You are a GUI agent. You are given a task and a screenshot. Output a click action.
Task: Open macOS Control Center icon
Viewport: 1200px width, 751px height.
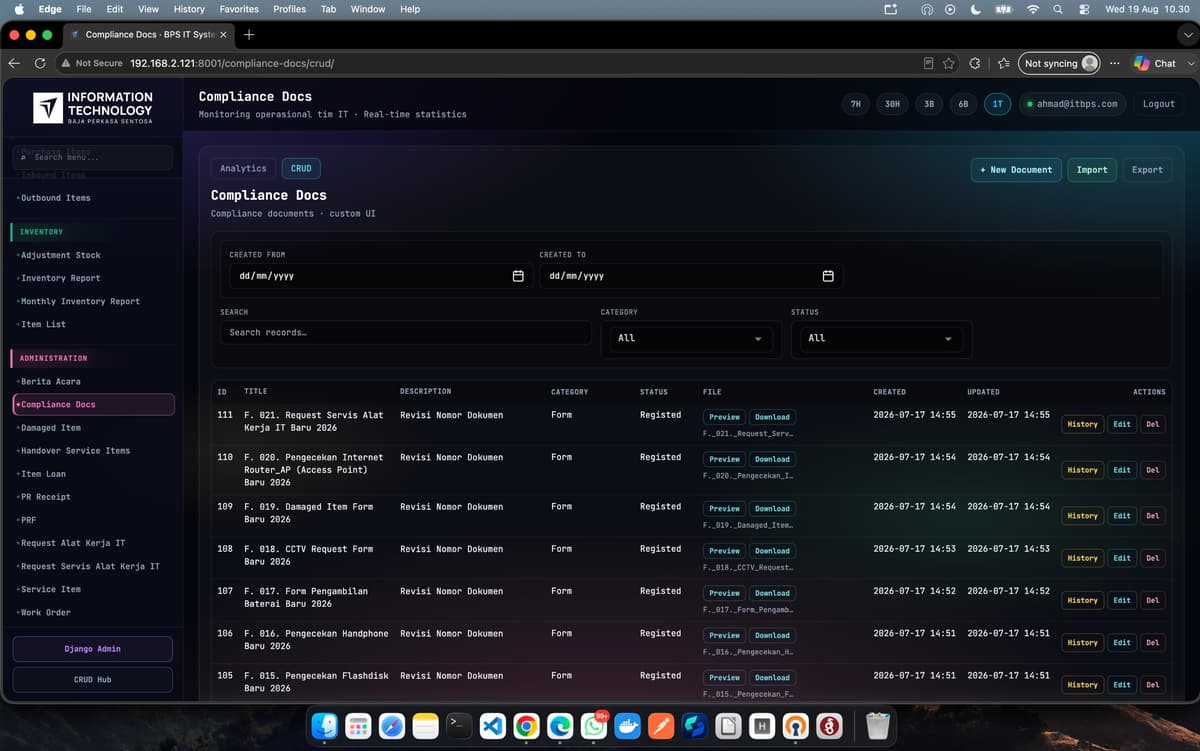point(1084,9)
